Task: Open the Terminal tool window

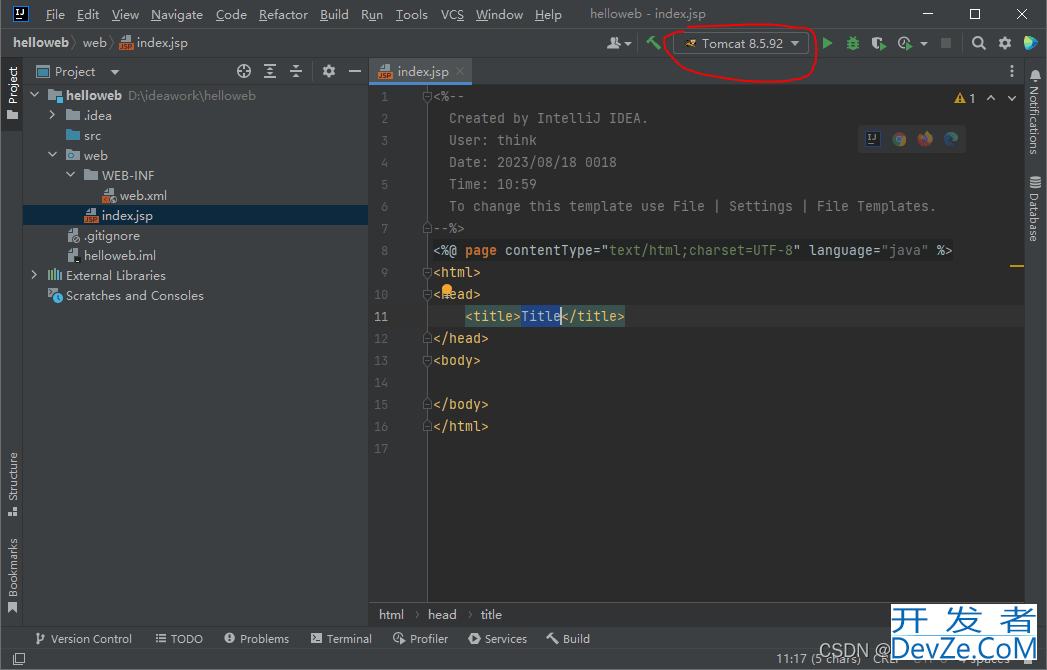Action: [341, 639]
